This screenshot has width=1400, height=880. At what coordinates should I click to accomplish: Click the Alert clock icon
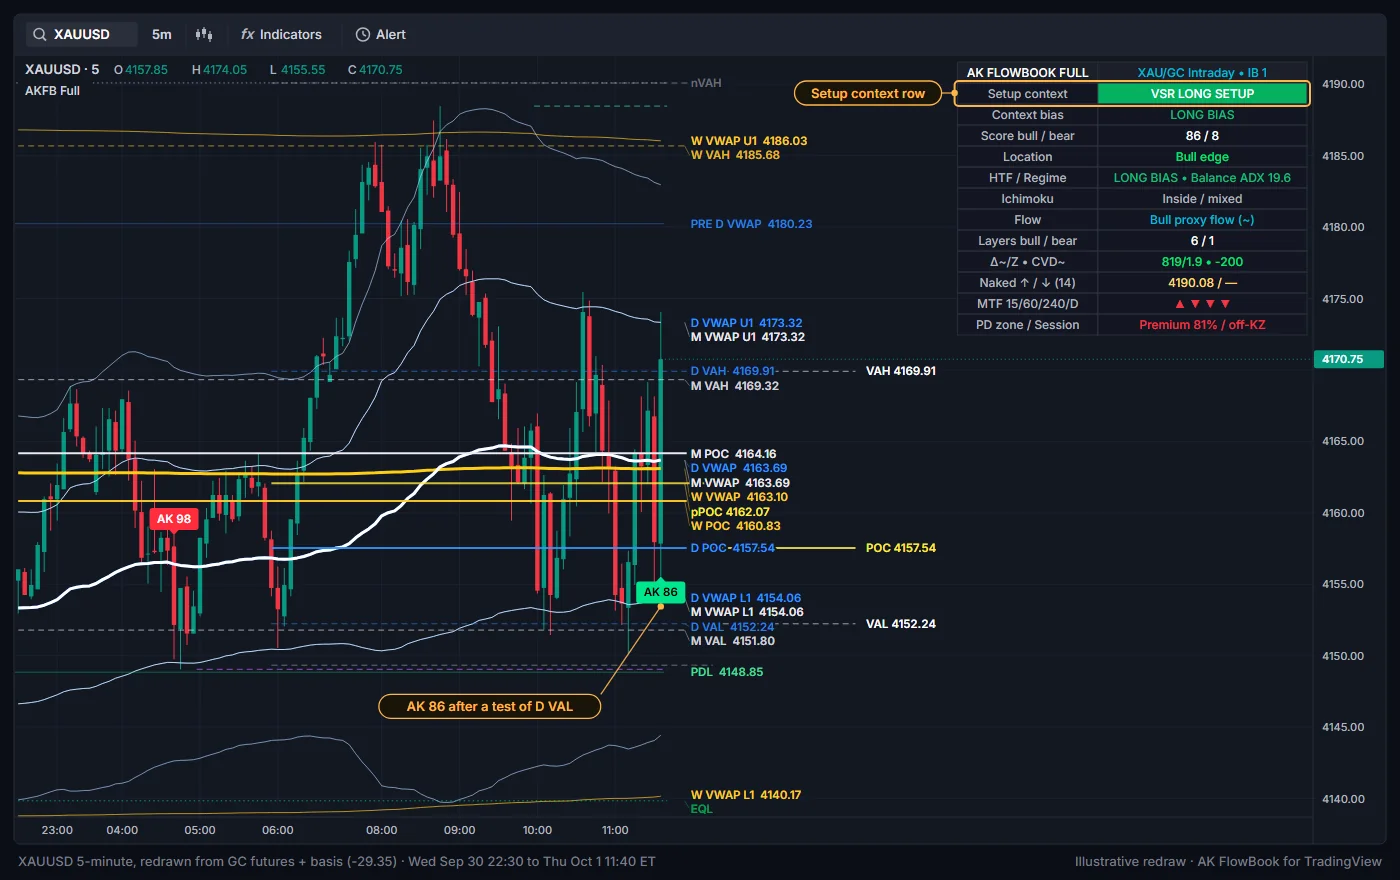click(363, 34)
